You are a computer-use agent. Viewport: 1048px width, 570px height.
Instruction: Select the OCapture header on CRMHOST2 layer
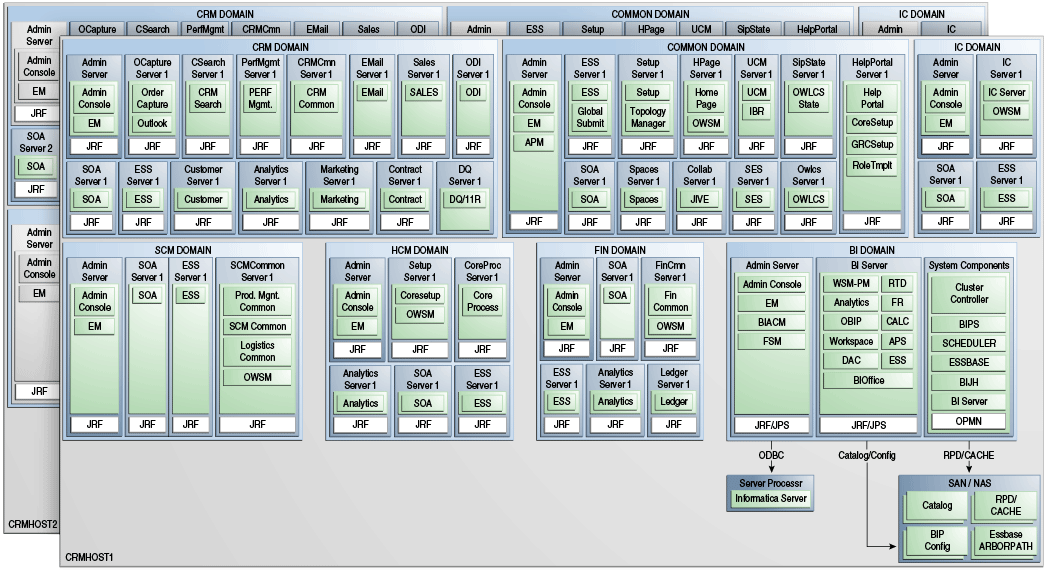point(97,29)
